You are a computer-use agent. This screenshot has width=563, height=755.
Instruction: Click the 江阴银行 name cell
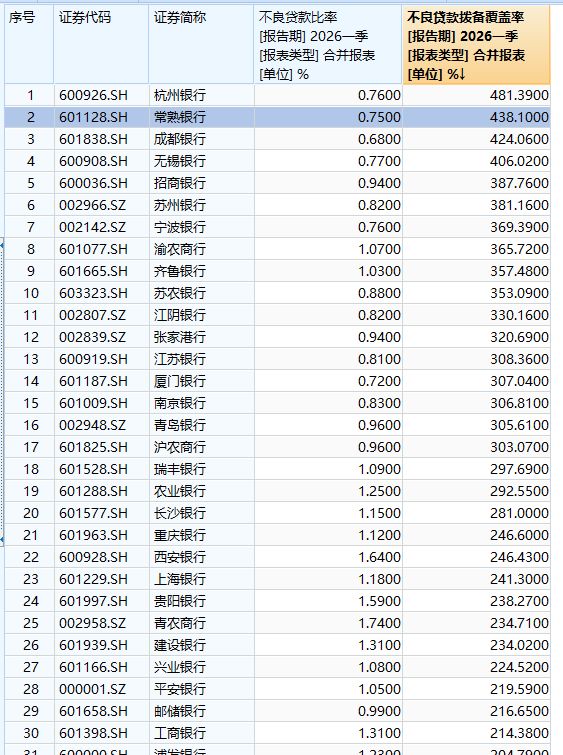pyautogui.click(x=180, y=315)
